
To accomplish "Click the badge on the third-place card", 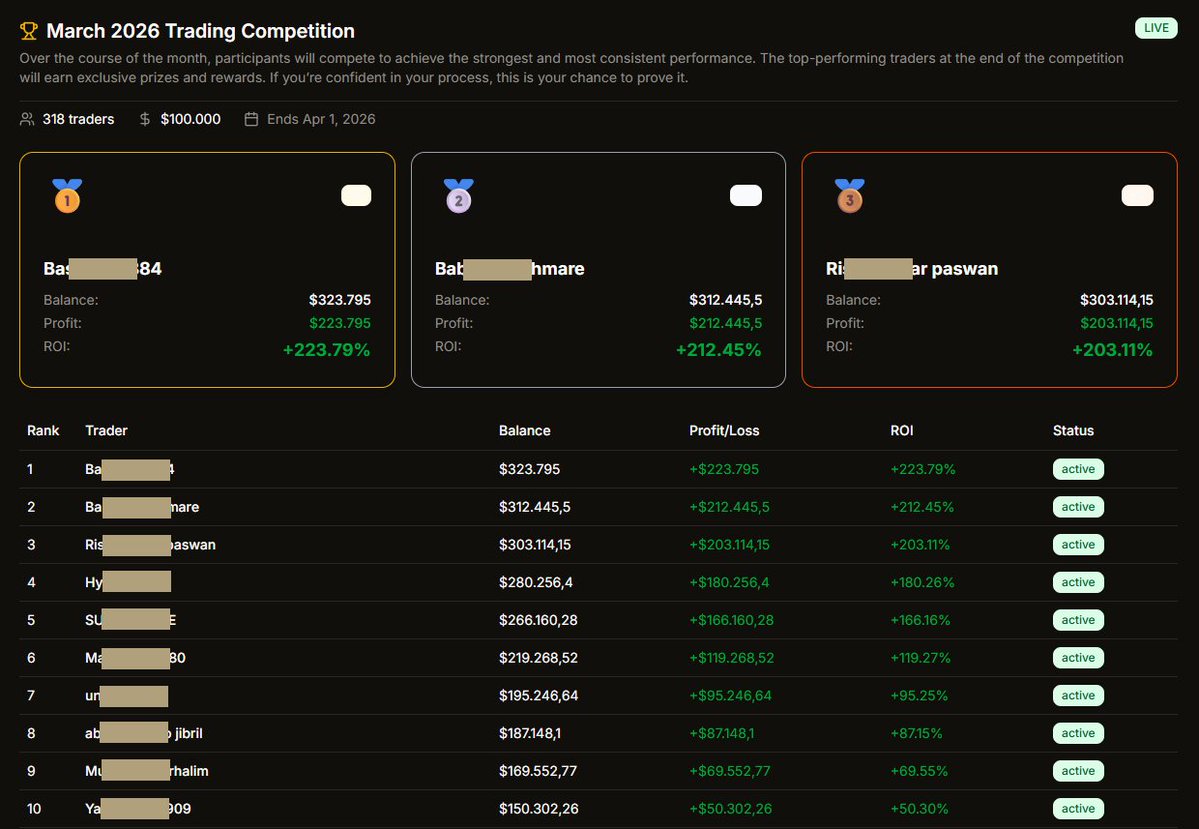I will pyautogui.click(x=1137, y=195).
